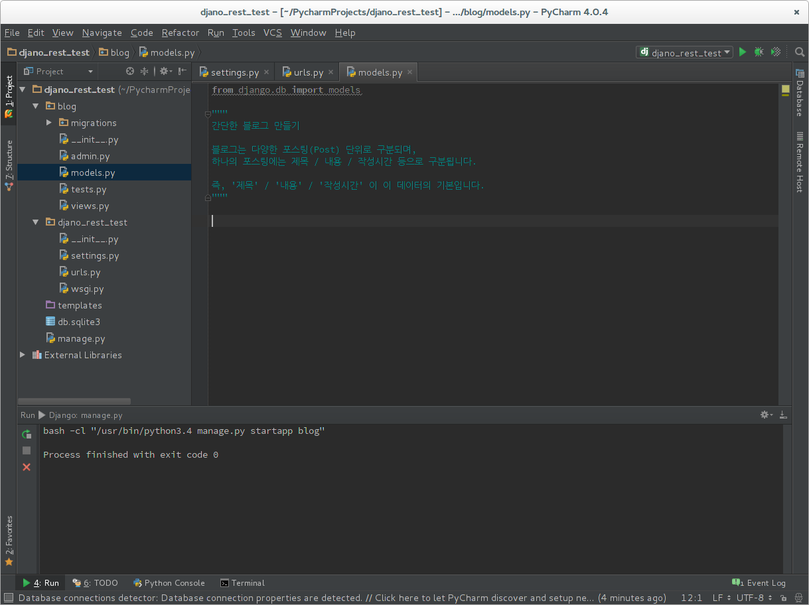This screenshot has width=809, height=605.
Task: Close the run tab with red X
Action: pyautogui.click(x=27, y=467)
